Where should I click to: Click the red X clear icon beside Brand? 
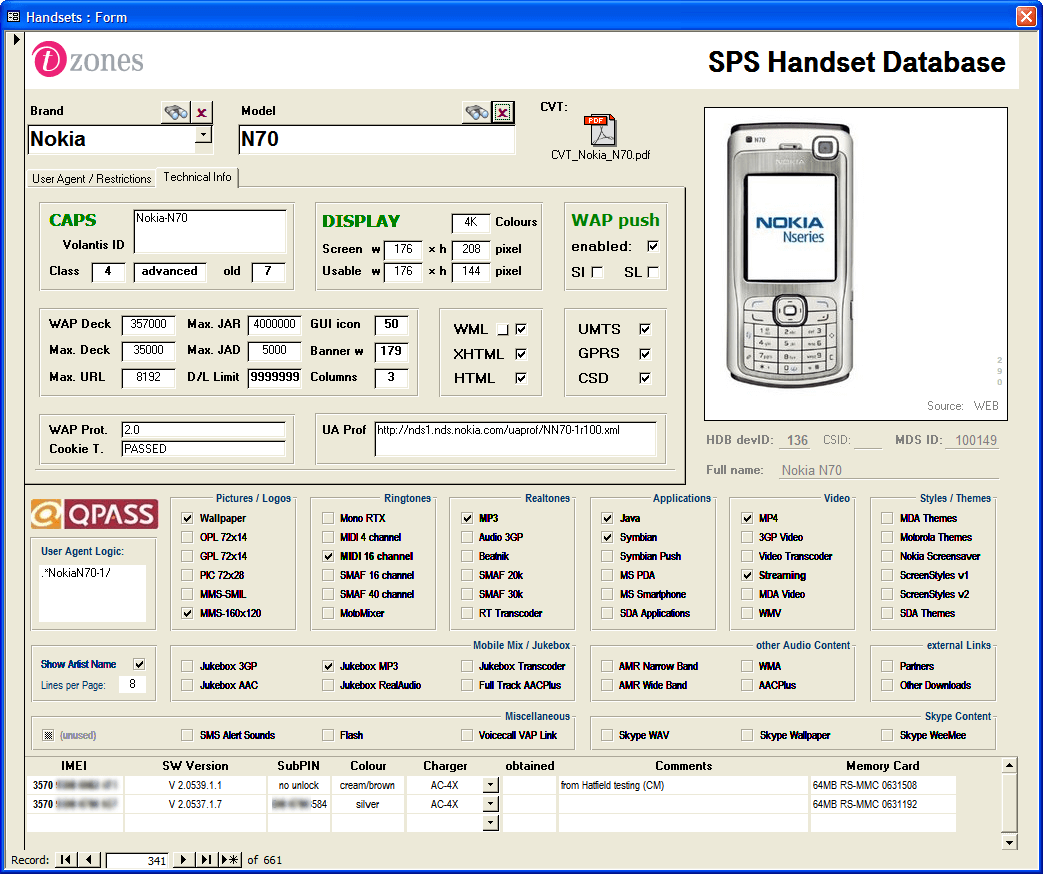(203, 112)
